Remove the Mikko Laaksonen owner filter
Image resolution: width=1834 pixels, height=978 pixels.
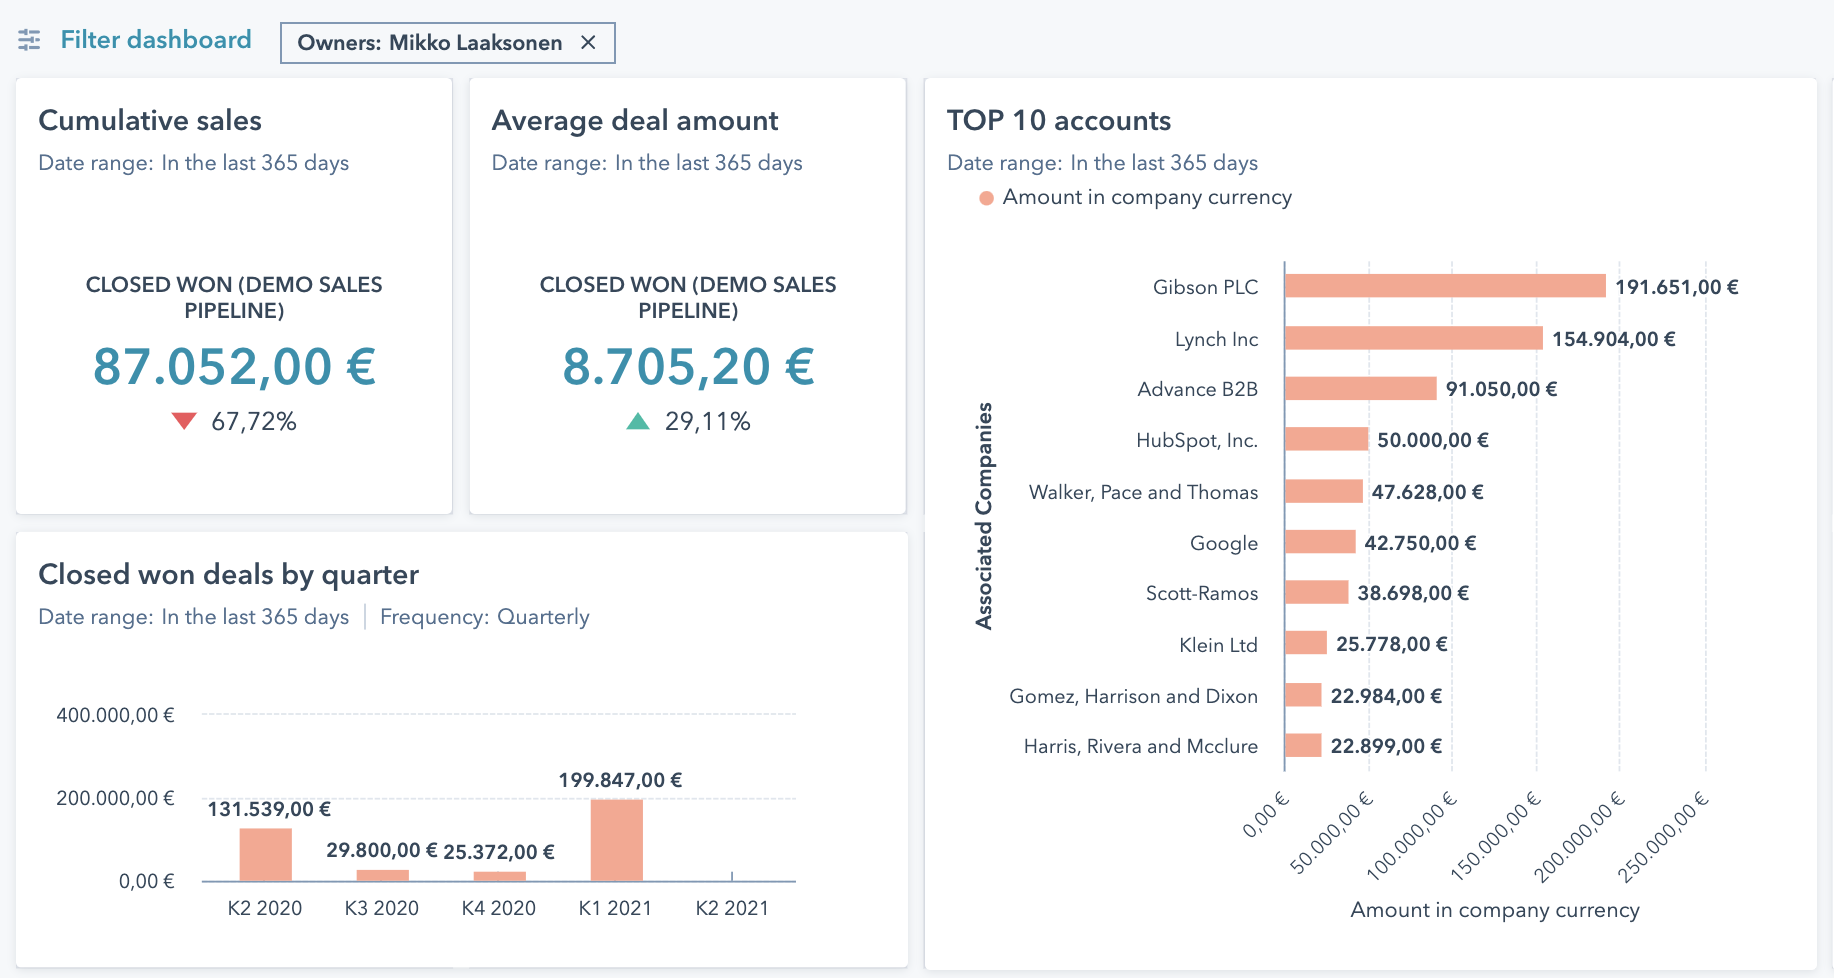[x=588, y=42]
